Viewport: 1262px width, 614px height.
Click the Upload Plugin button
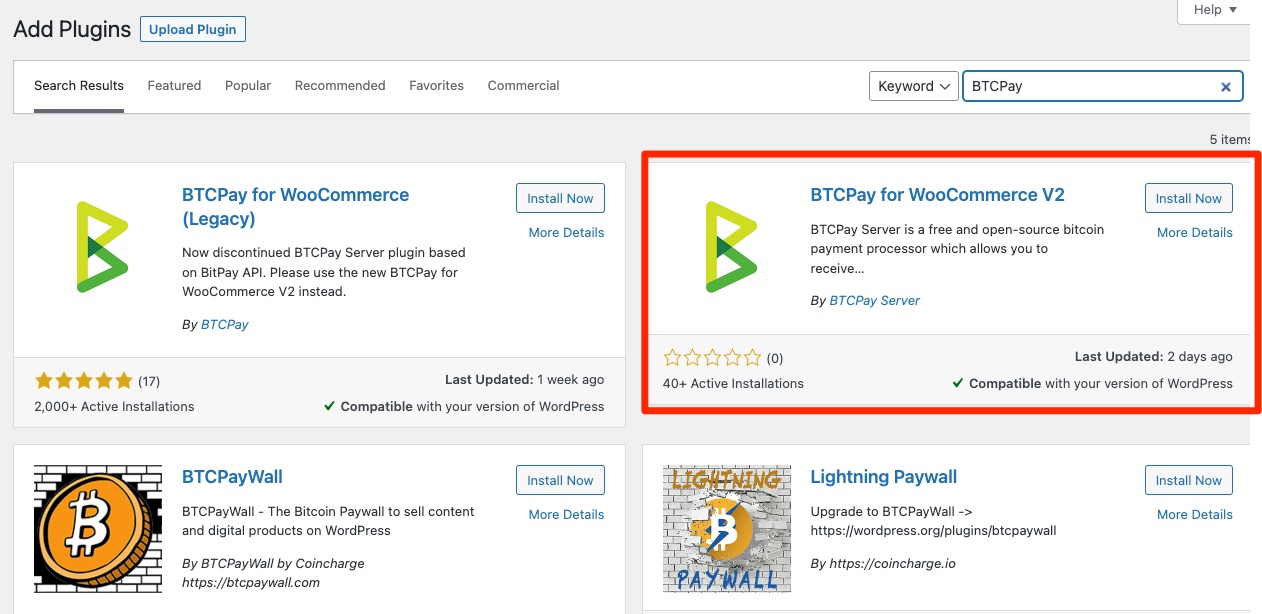(x=193, y=30)
